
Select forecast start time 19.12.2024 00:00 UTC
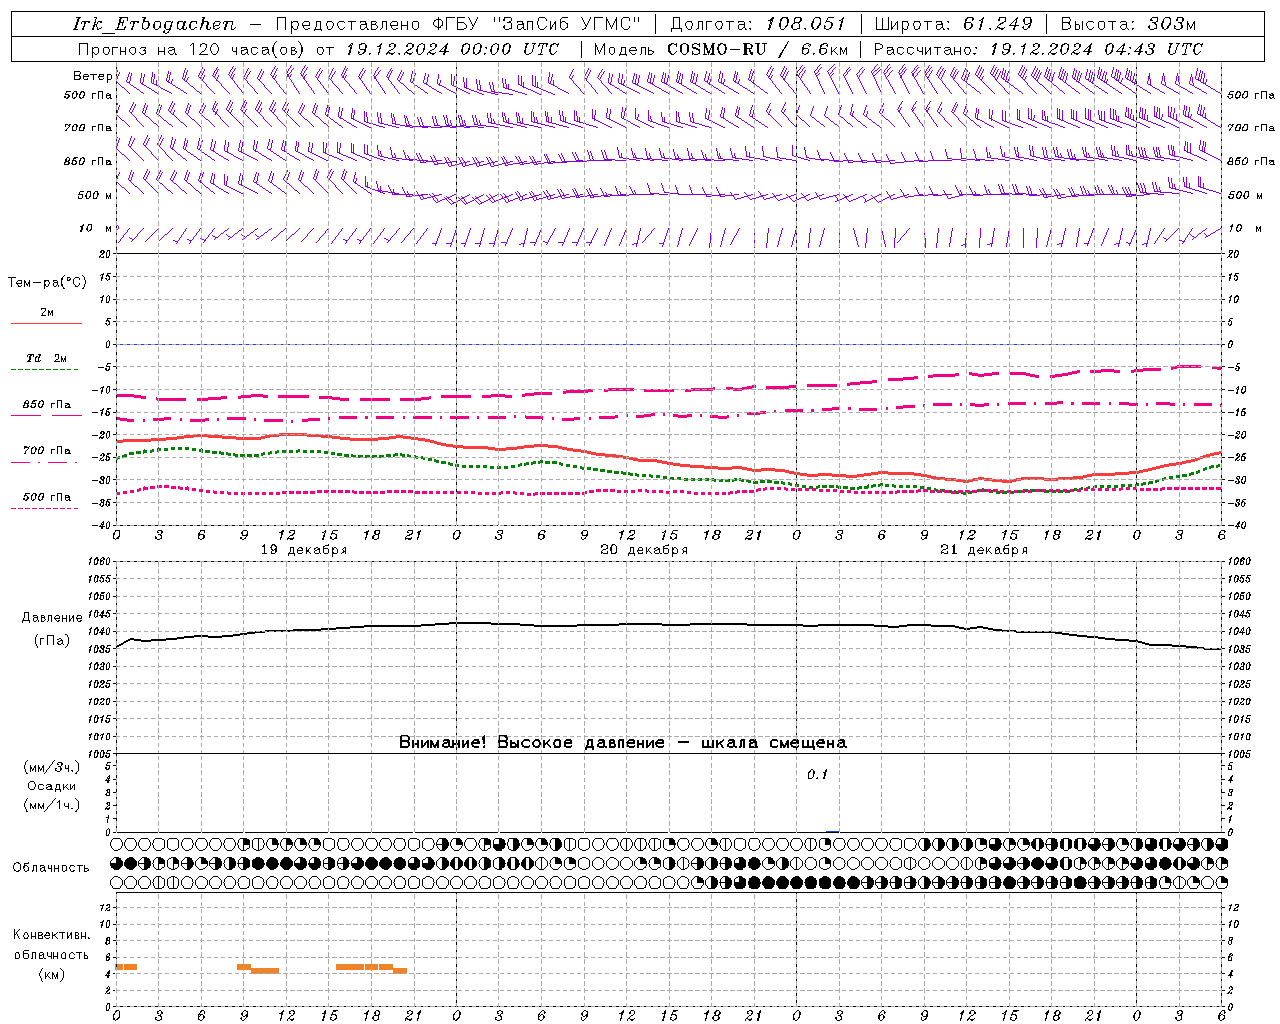click(x=452, y=49)
